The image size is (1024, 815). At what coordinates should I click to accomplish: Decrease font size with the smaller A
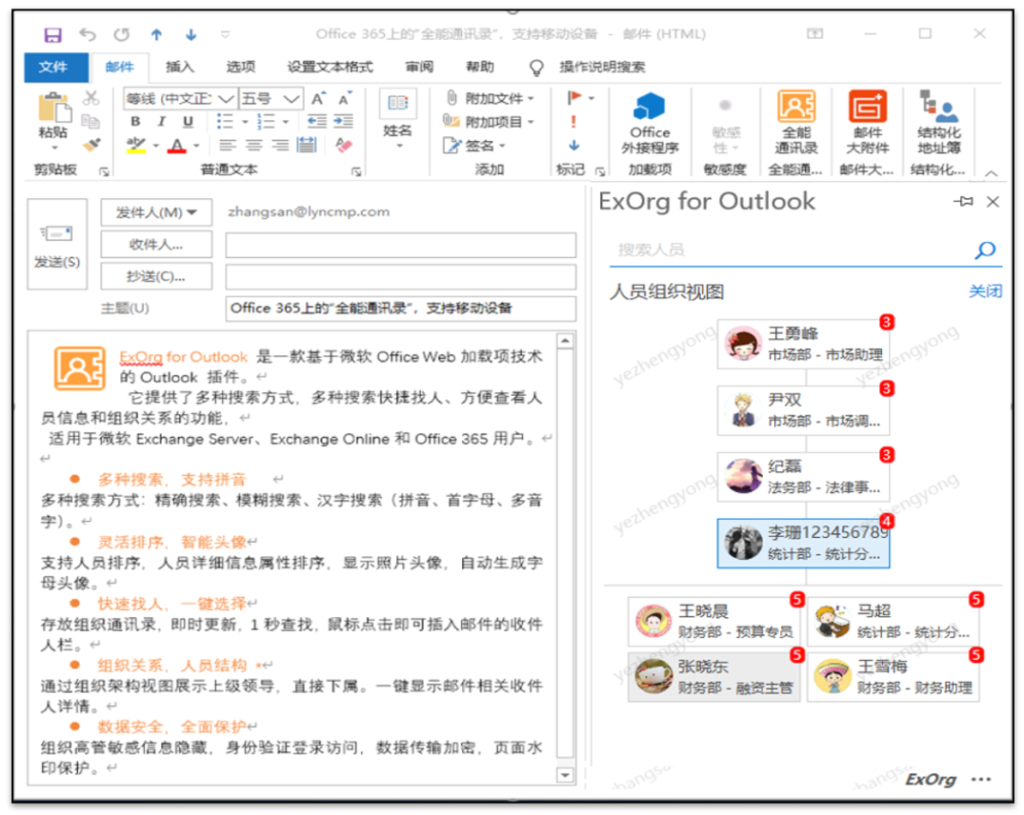344,99
